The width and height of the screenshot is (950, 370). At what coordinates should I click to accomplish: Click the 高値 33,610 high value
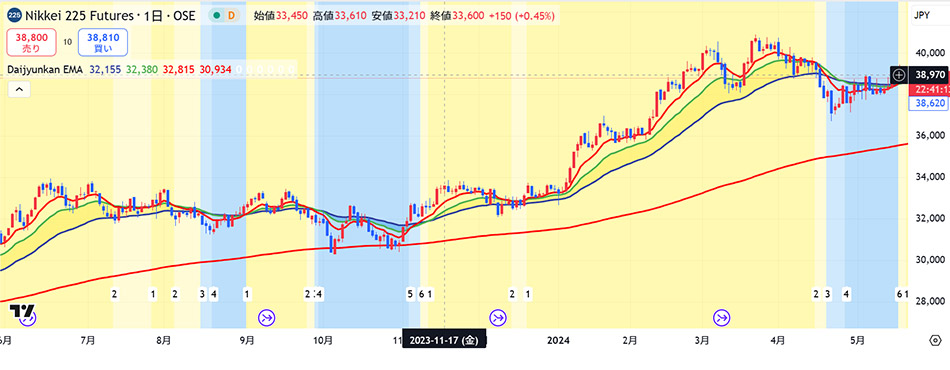click(339, 16)
